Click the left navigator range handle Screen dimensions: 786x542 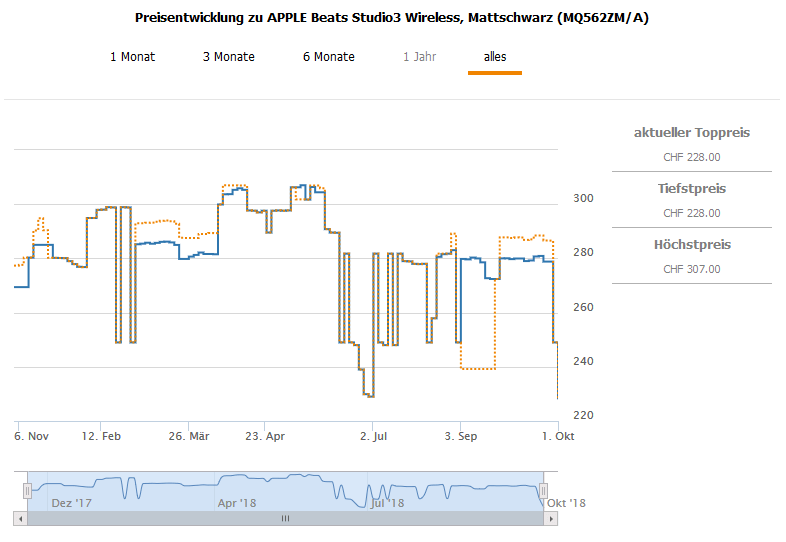[27, 490]
